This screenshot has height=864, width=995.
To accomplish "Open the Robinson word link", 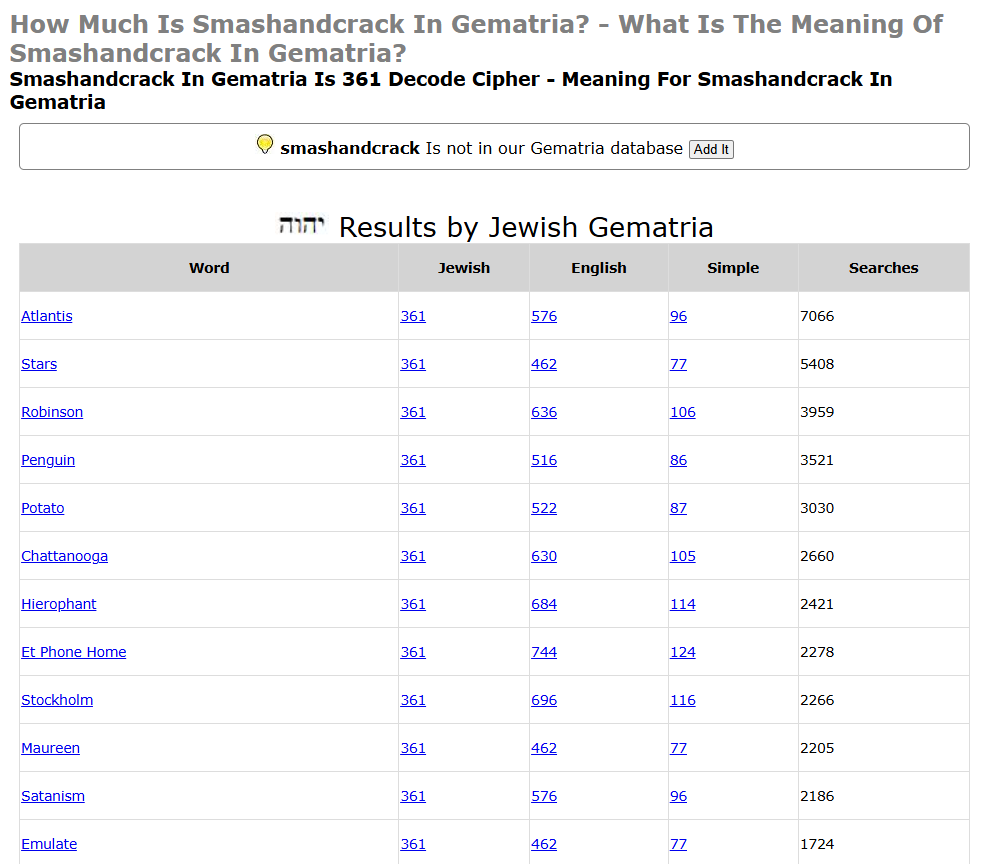I will pyautogui.click(x=52, y=412).
